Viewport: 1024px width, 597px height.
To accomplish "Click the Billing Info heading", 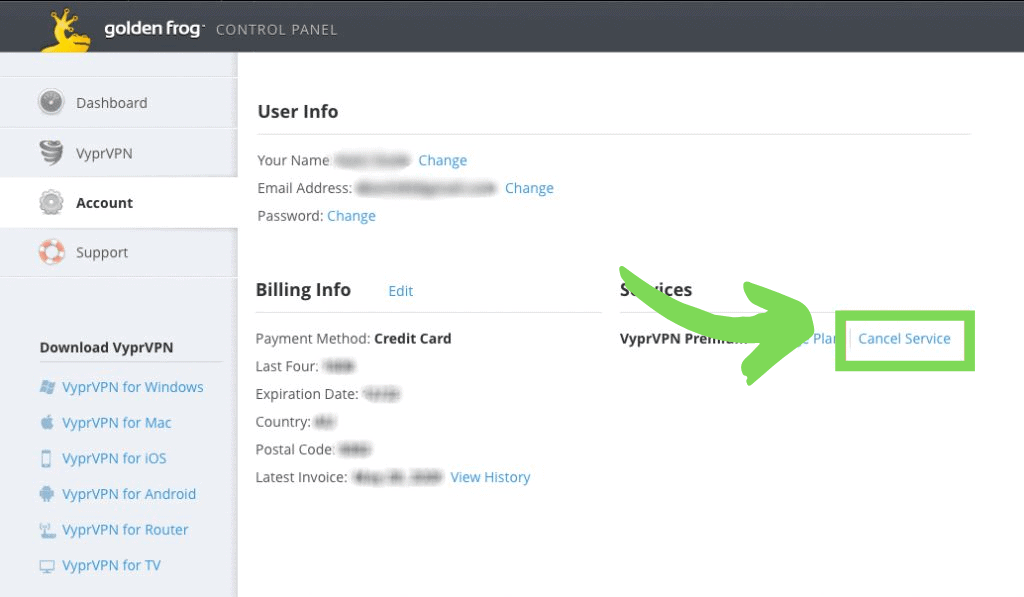I will click(x=303, y=290).
